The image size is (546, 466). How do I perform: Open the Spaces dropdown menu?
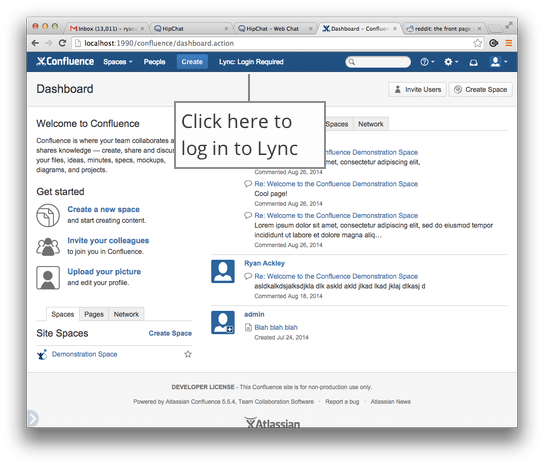coord(118,62)
